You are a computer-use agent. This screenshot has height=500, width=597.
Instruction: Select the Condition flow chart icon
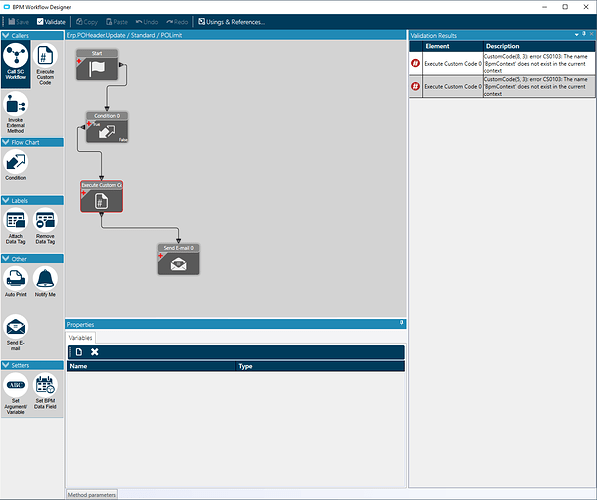16,162
